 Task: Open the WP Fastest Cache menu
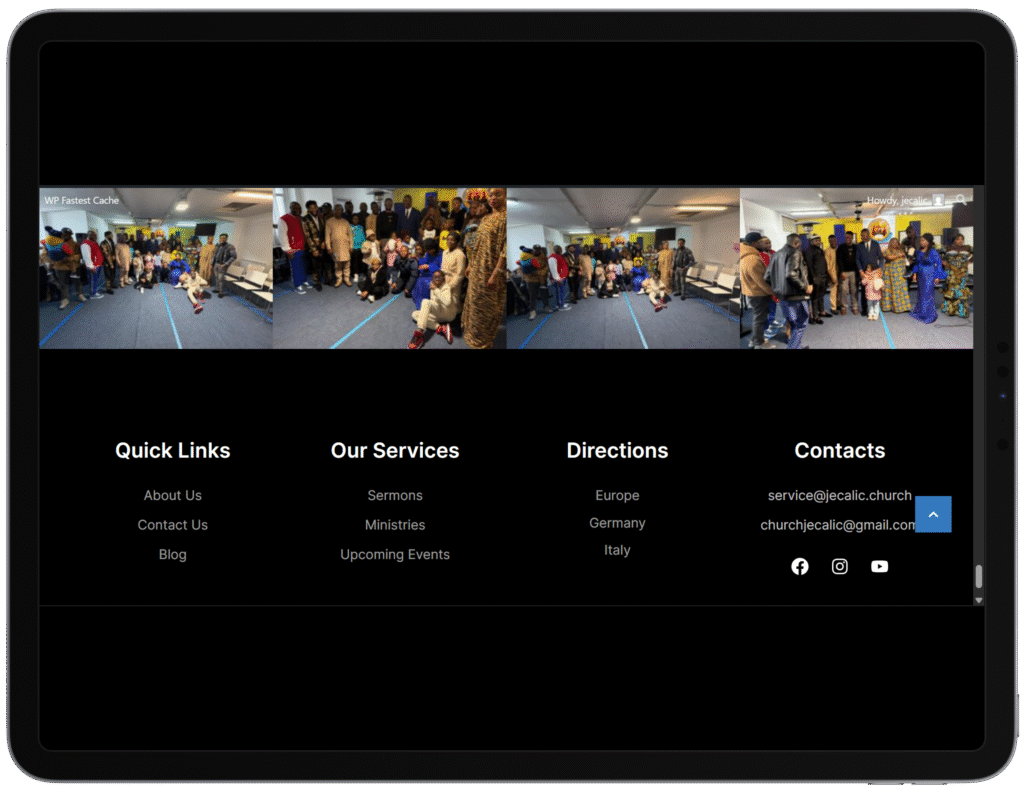[x=82, y=200]
